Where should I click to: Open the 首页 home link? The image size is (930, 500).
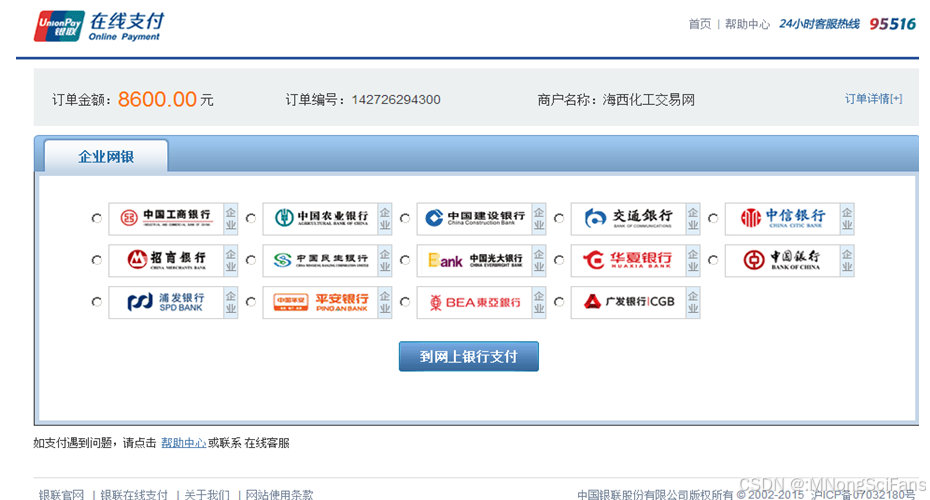point(700,24)
